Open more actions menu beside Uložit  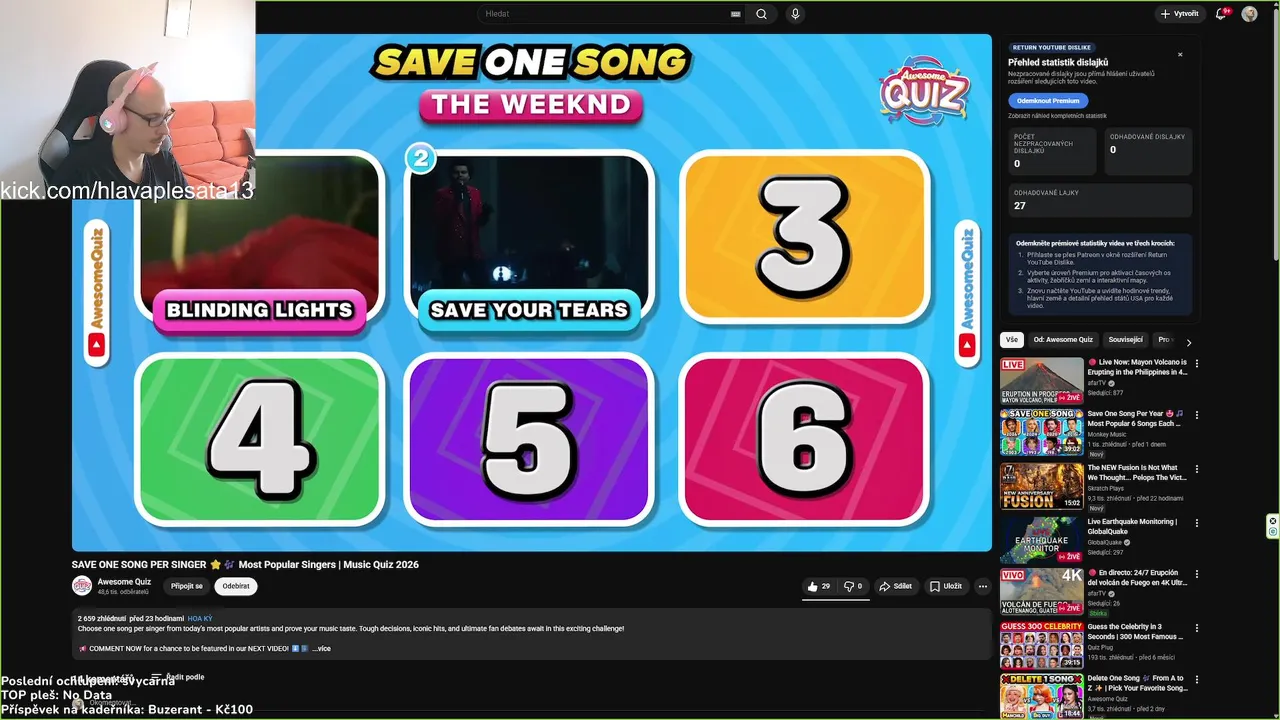click(x=983, y=586)
